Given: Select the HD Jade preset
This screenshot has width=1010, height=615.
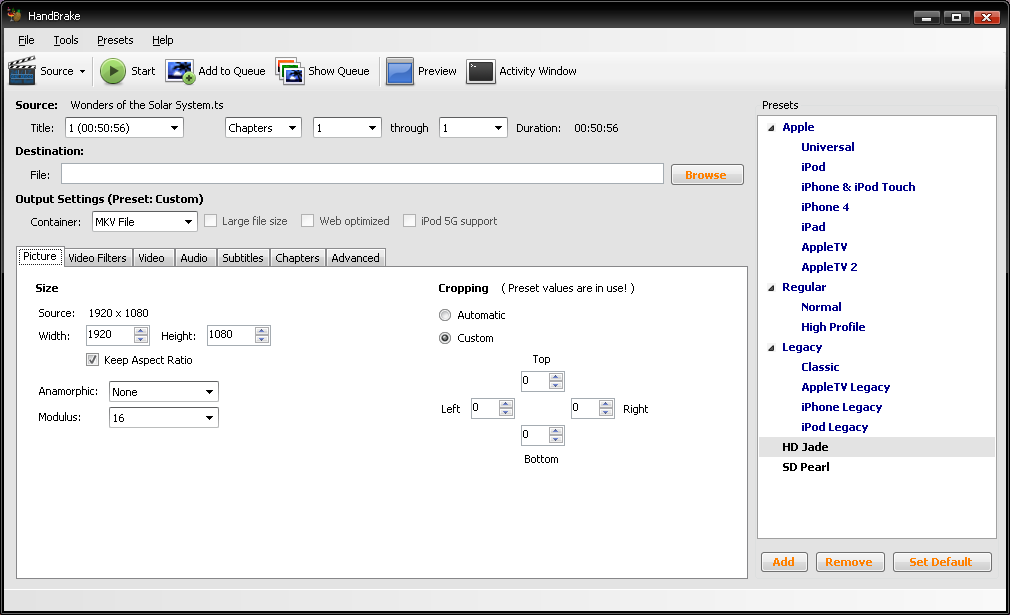Looking at the screenshot, I should point(805,447).
